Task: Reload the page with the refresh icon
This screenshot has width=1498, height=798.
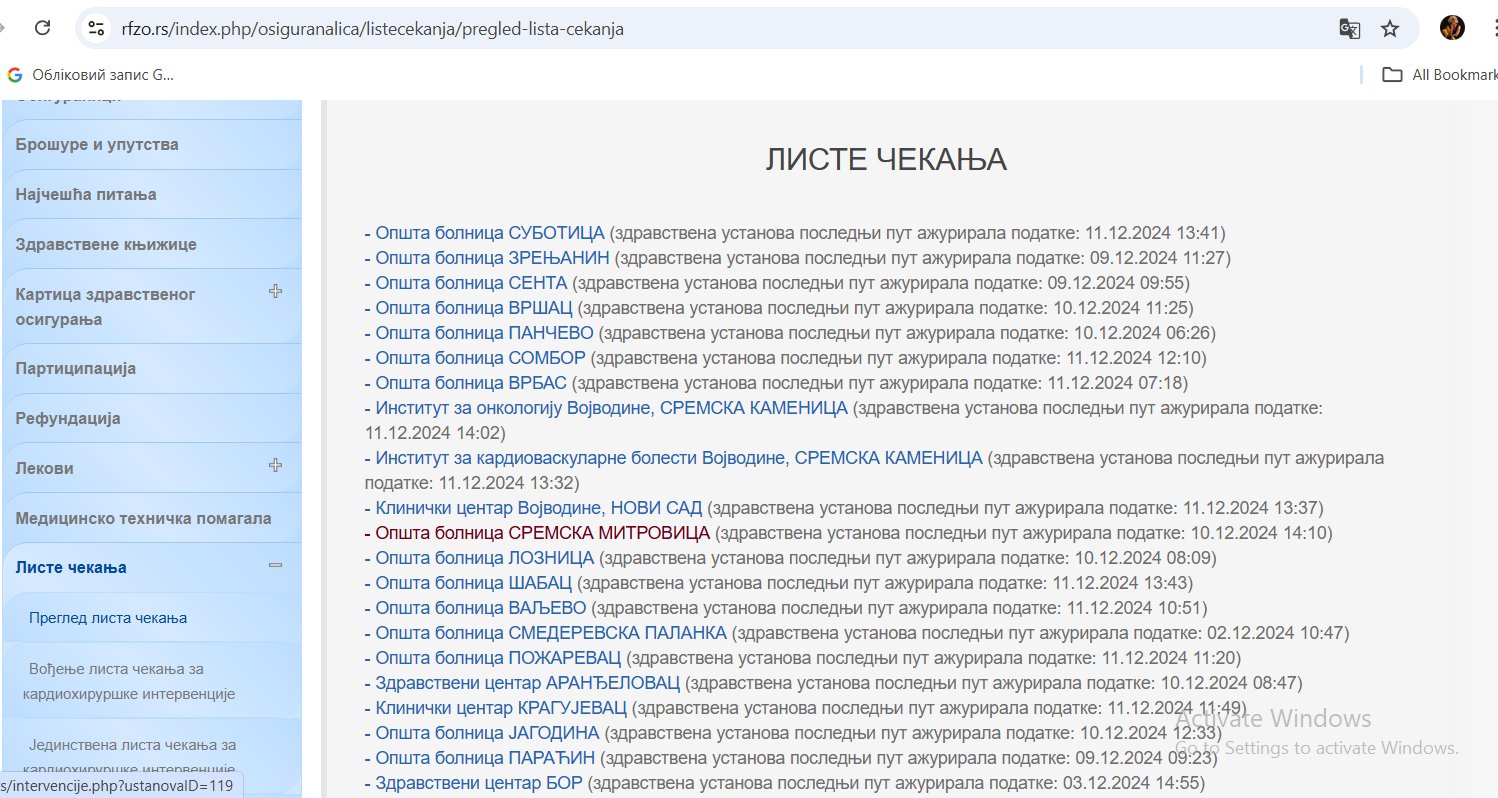Action: coord(42,28)
